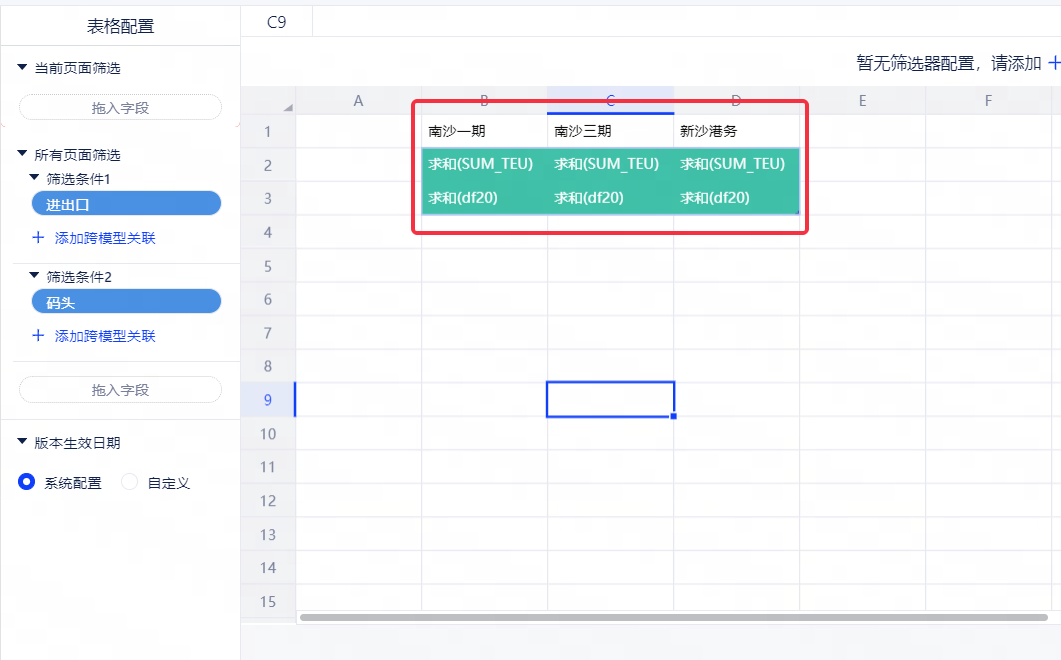This screenshot has width=1061, height=660.
Task: Select the 系统配置 radio button
Action: 28,482
